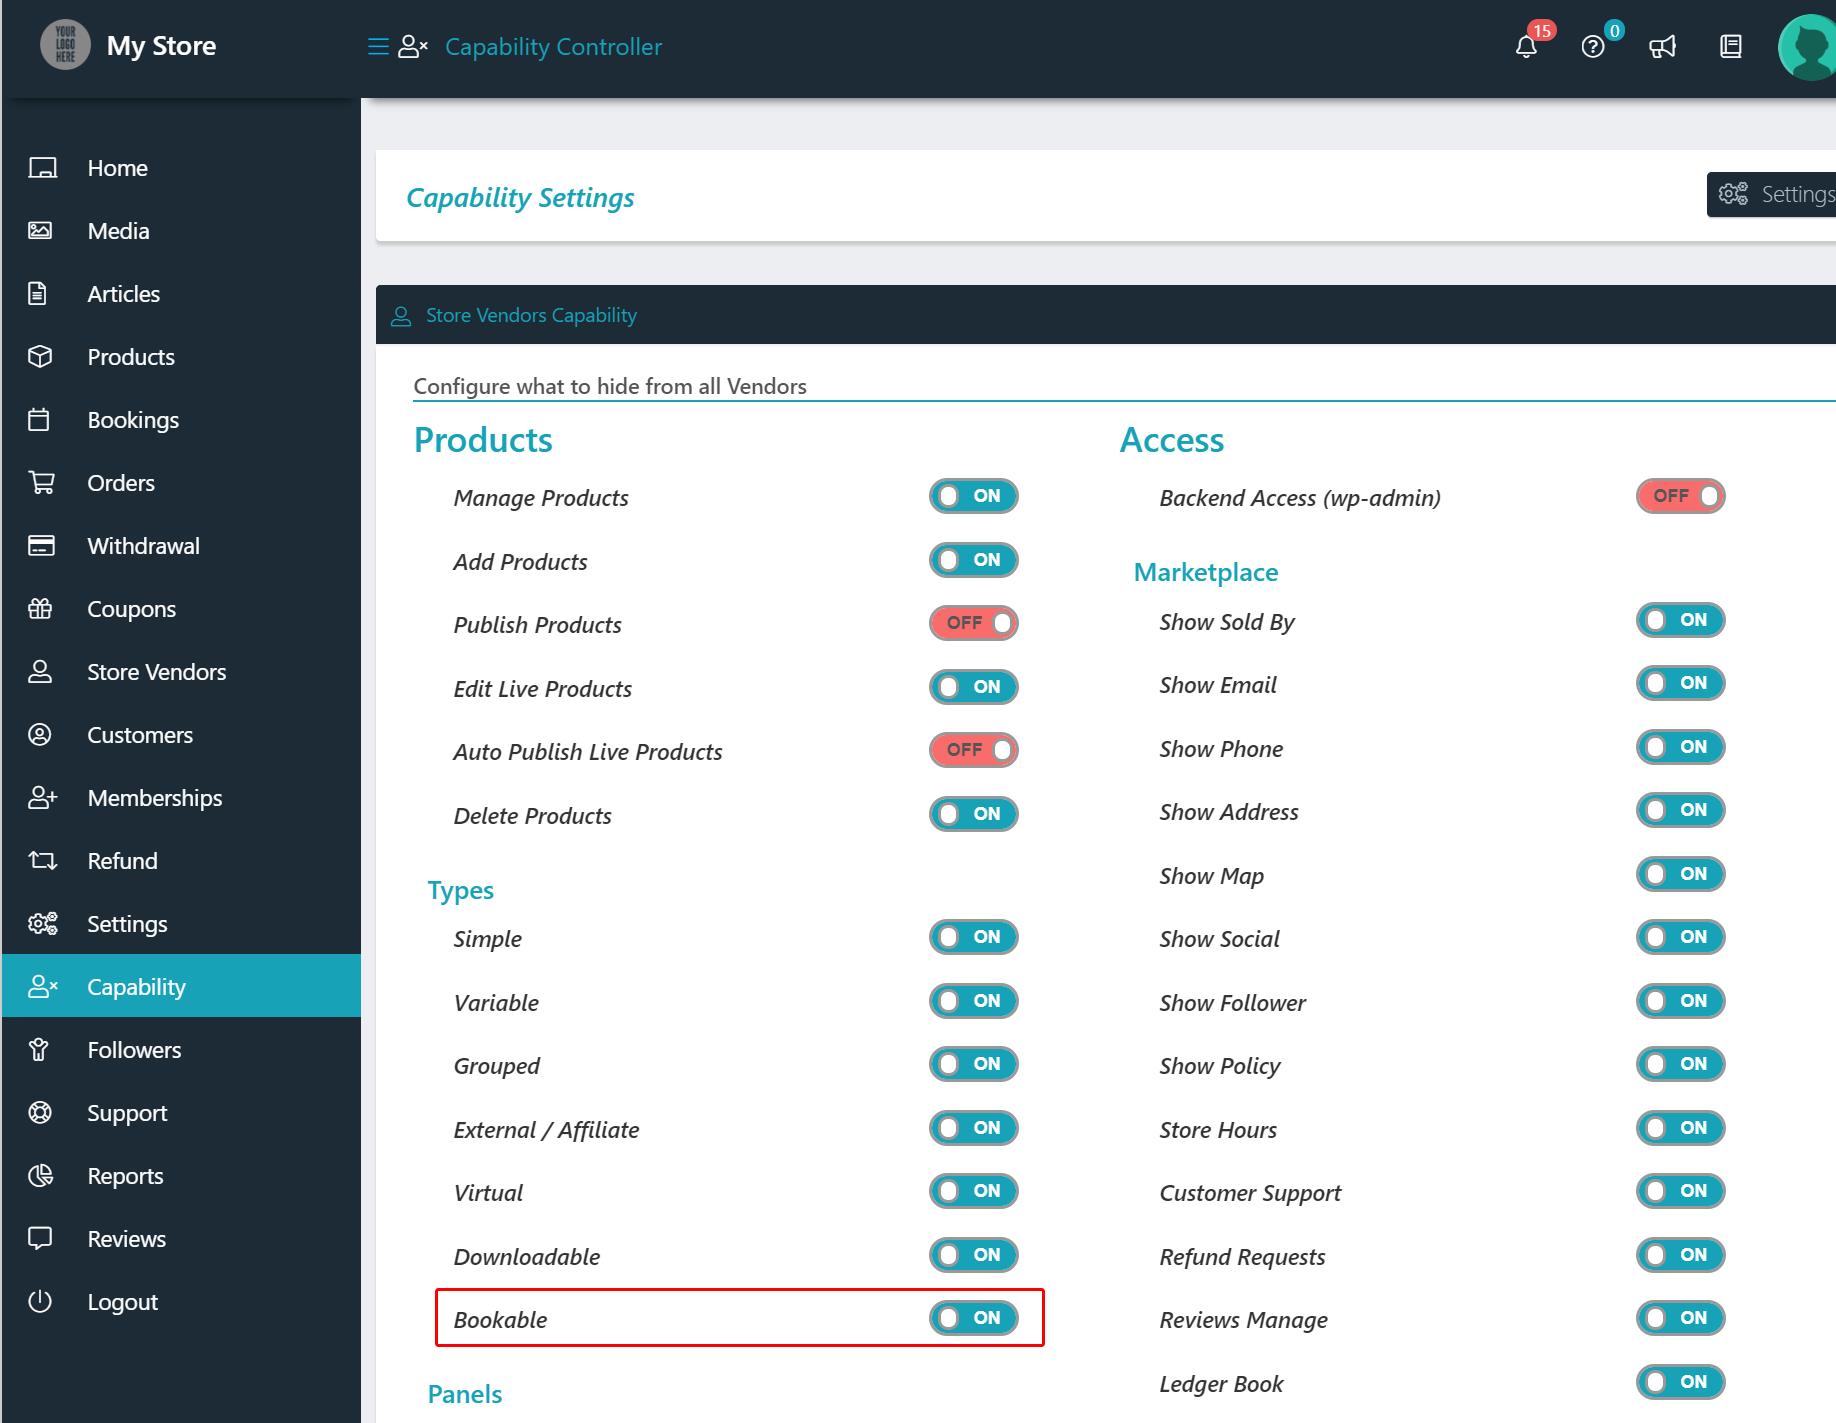Screen dimensions: 1836x1423
Task: Click the Reviews comment icon
Action: point(40,1239)
